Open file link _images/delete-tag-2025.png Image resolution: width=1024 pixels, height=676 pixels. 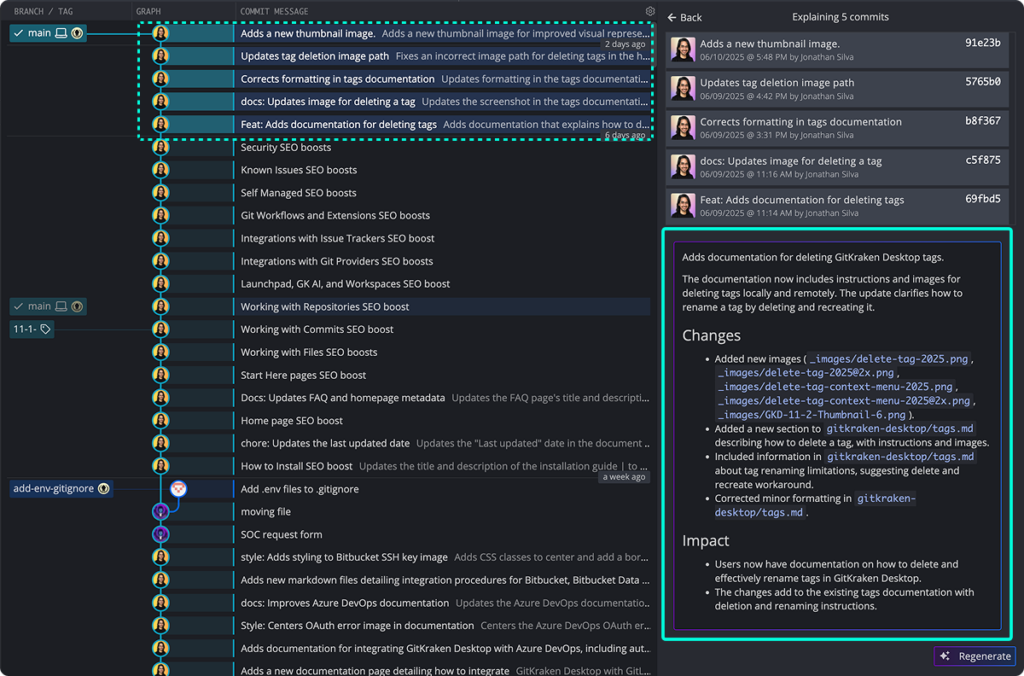888,359
